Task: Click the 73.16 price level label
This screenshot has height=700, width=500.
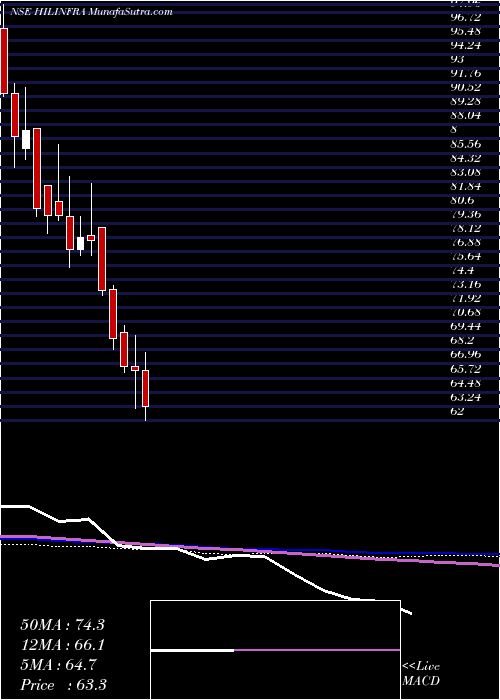Action: 466,284
